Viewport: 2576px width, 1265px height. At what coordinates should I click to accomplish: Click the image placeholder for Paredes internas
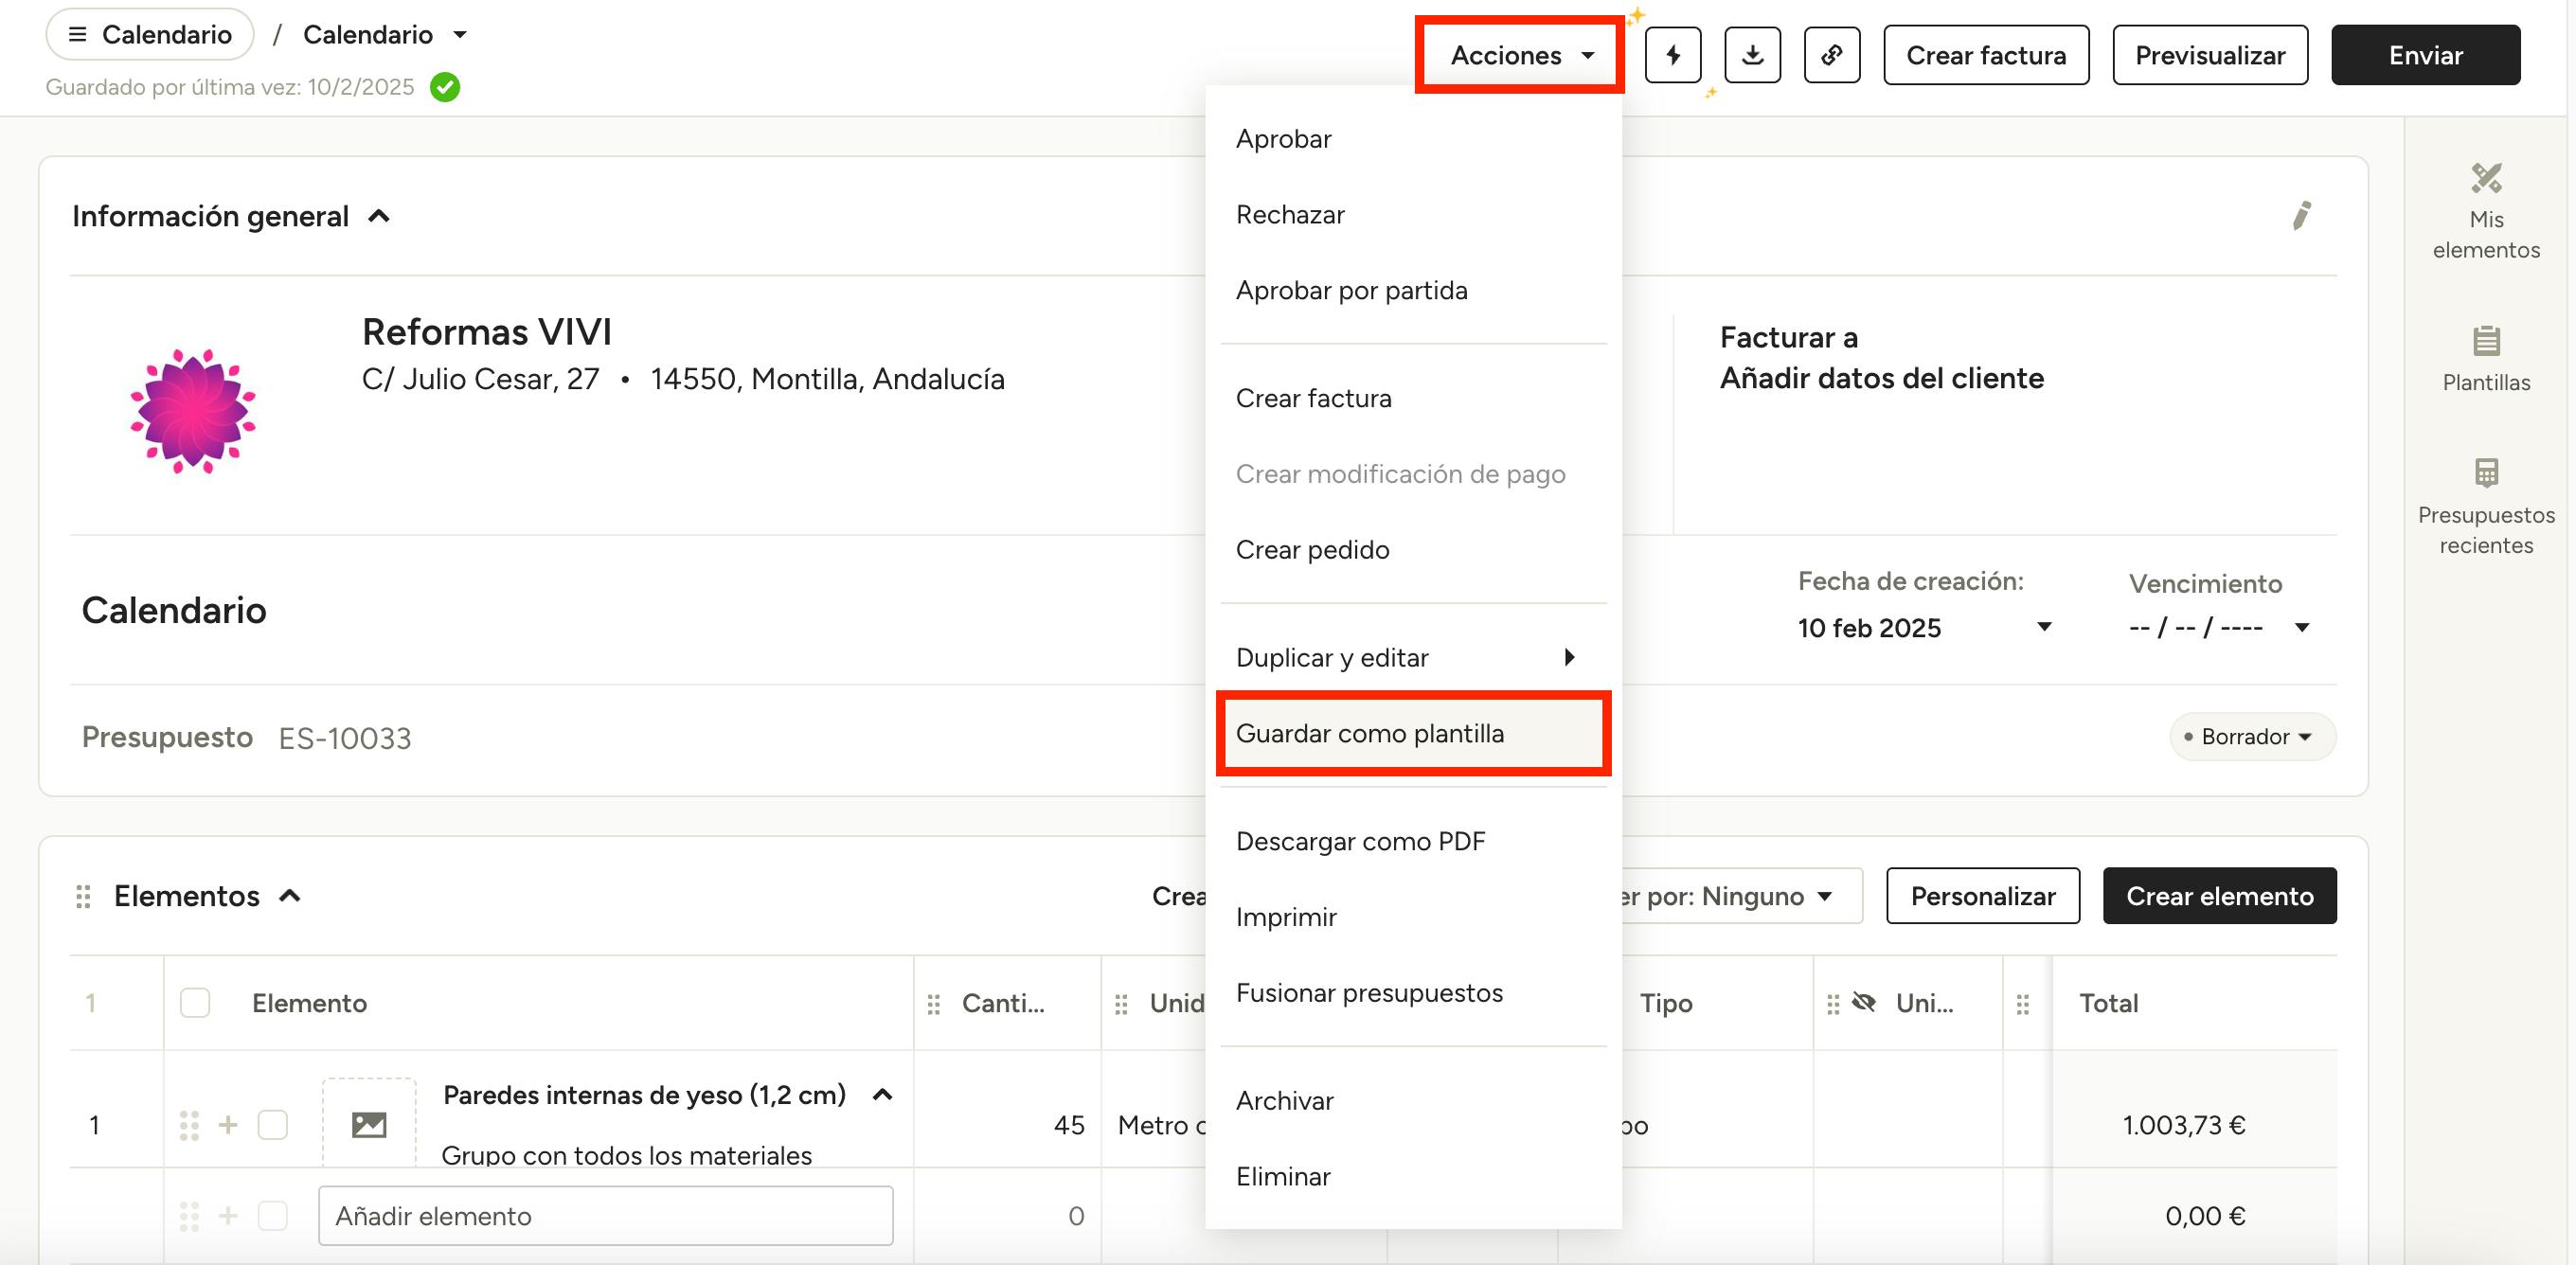click(x=369, y=1124)
